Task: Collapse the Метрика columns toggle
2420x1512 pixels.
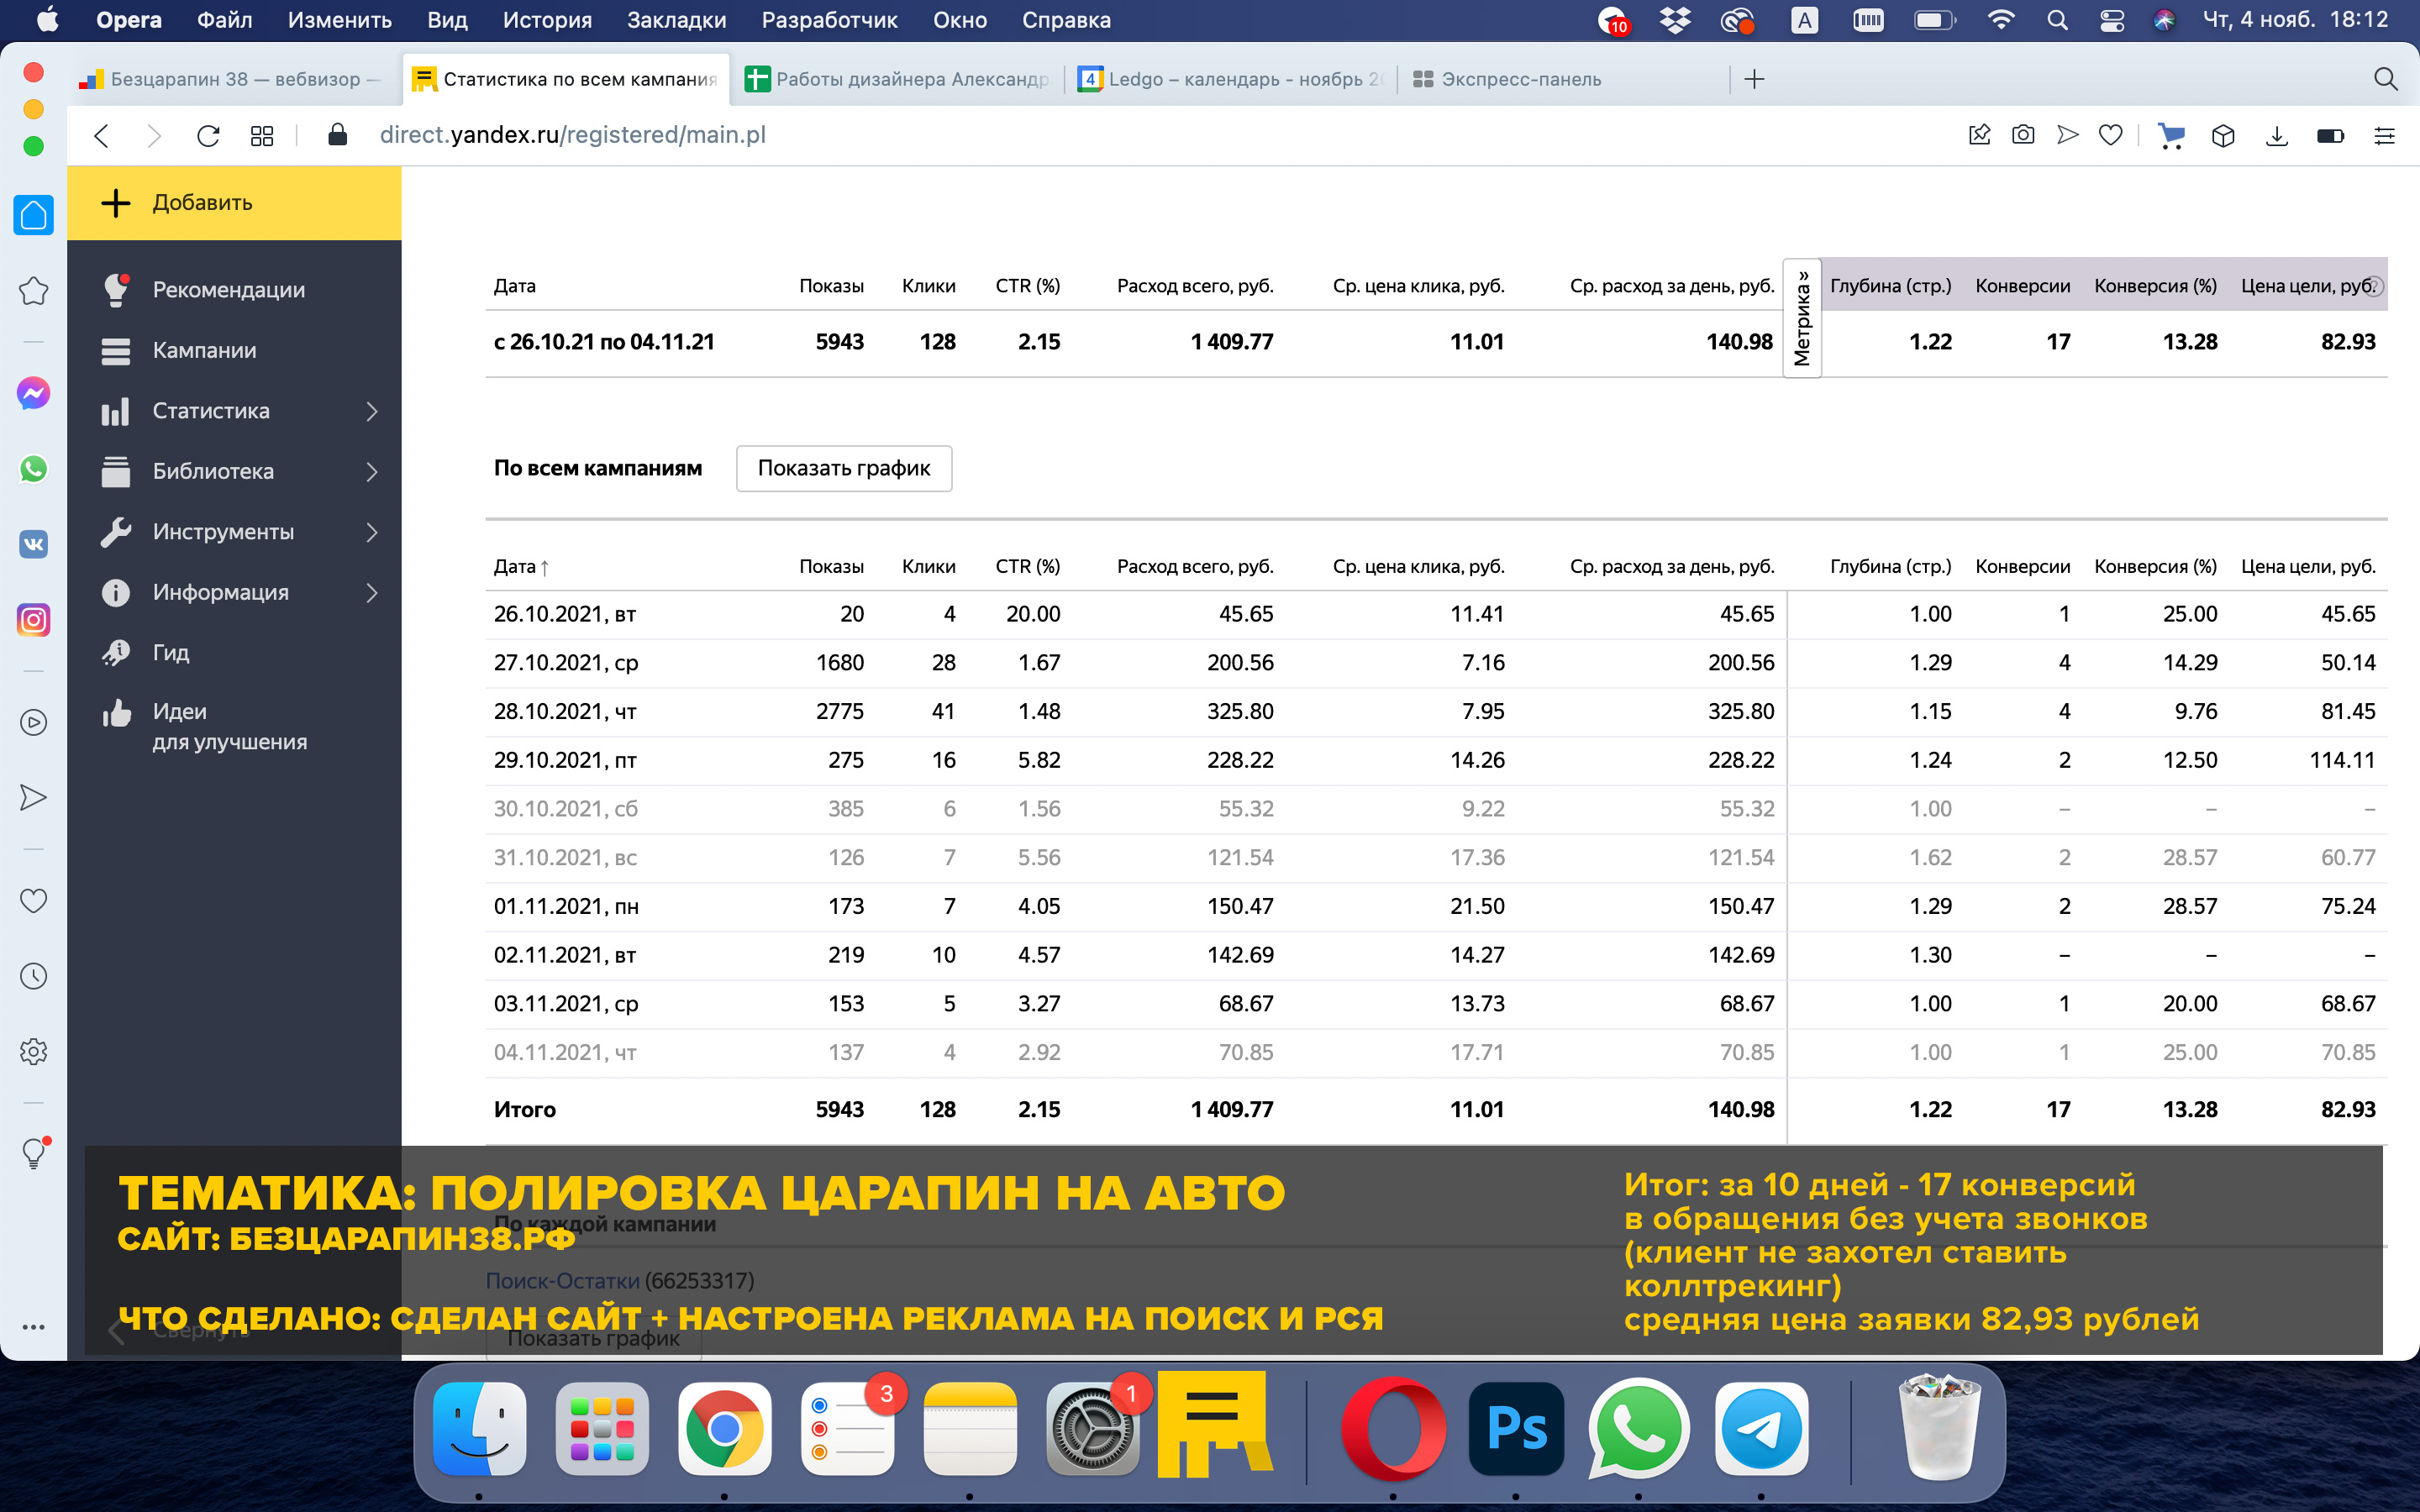Action: coord(1801,317)
